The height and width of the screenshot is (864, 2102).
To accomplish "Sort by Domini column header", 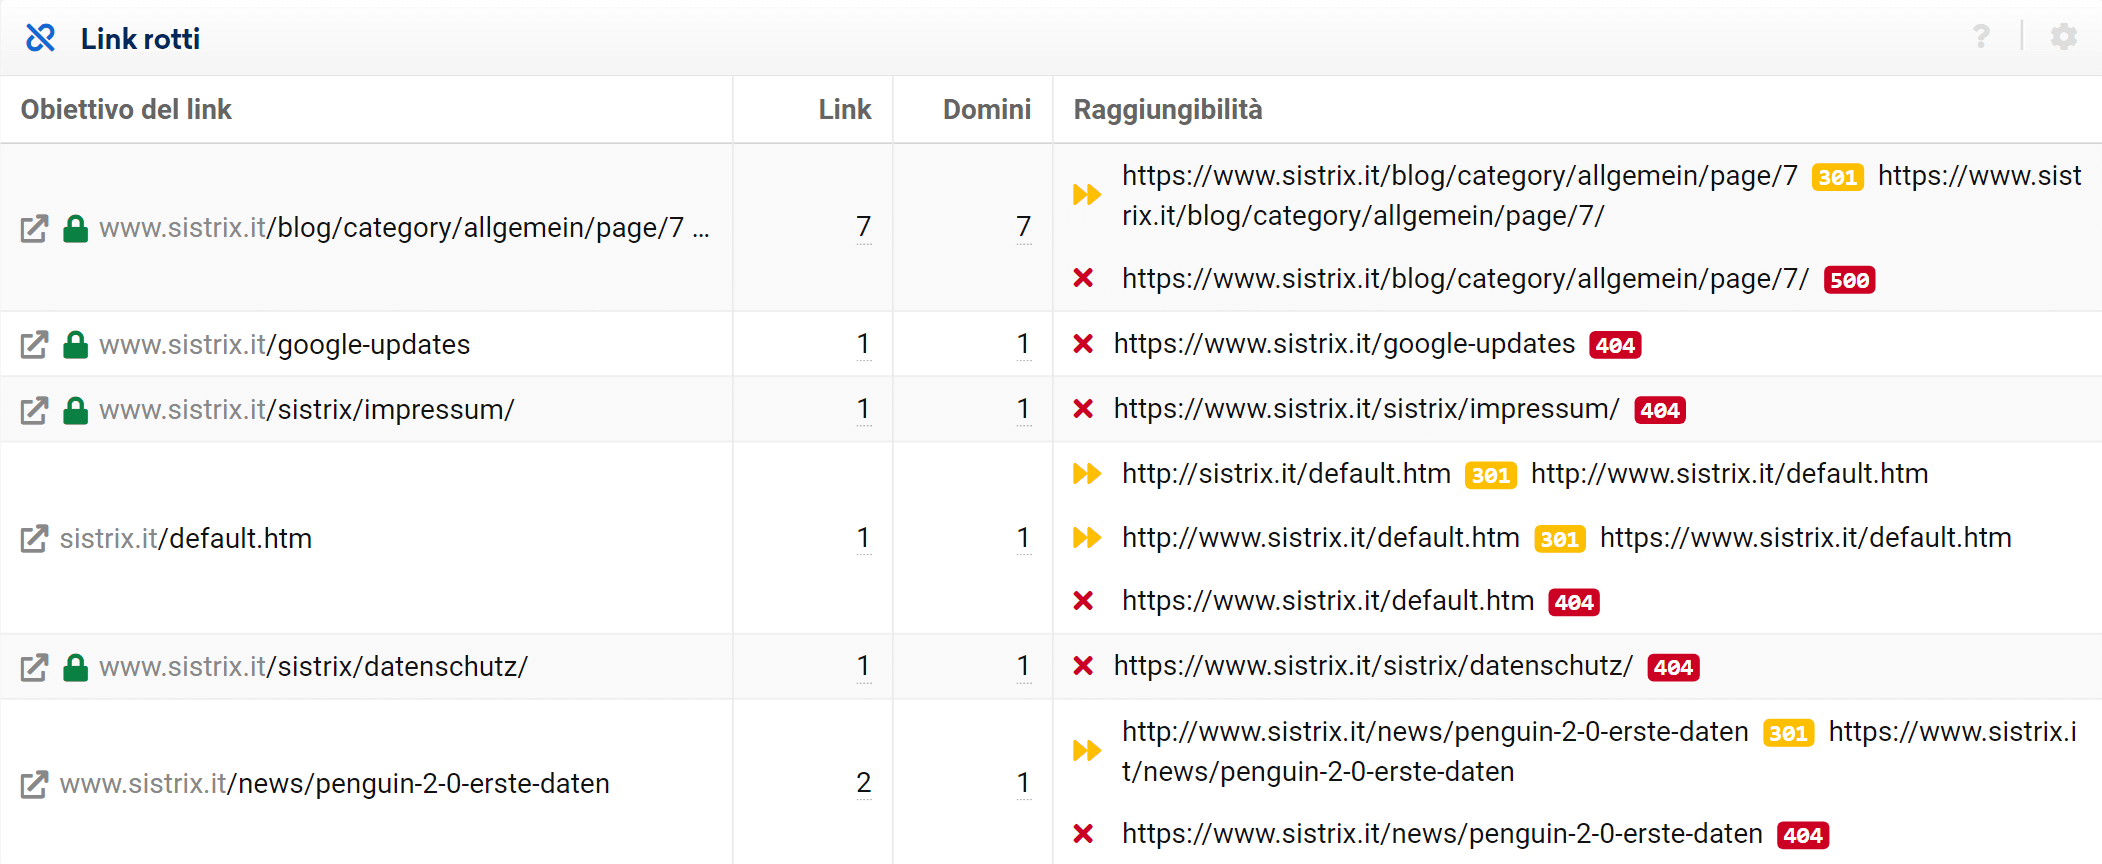I will pyautogui.click(x=987, y=109).
